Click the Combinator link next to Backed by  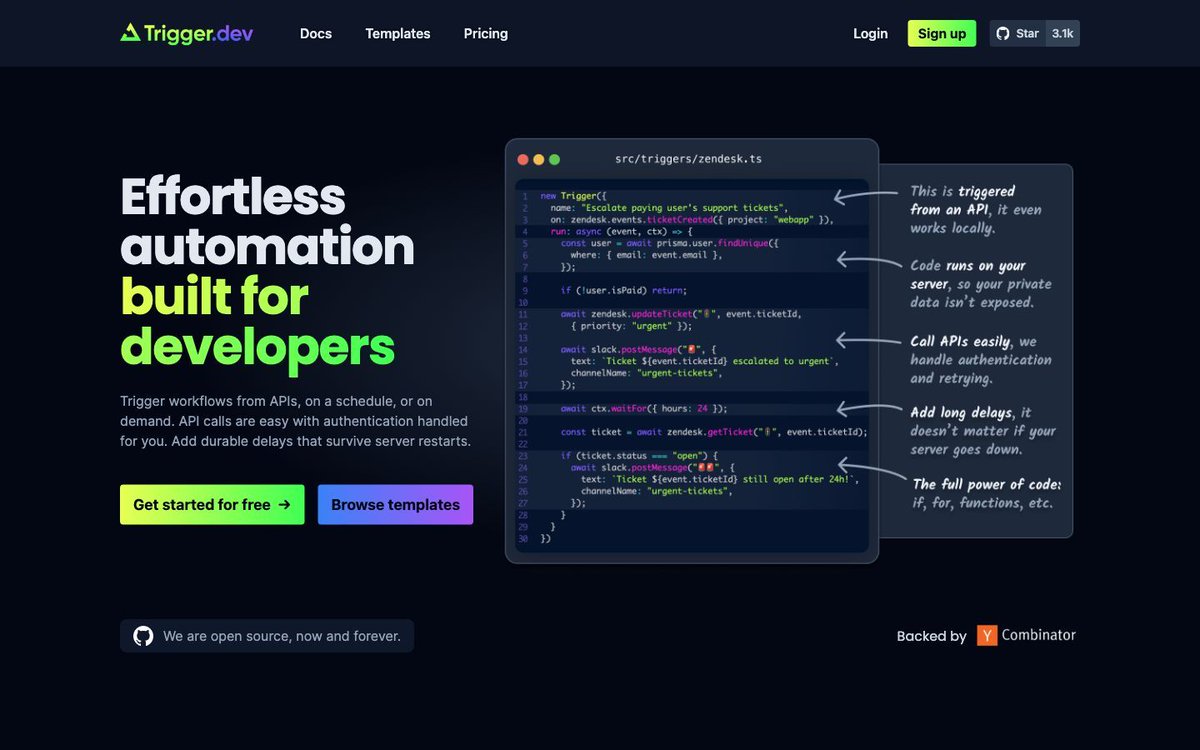click(1038, 635)
